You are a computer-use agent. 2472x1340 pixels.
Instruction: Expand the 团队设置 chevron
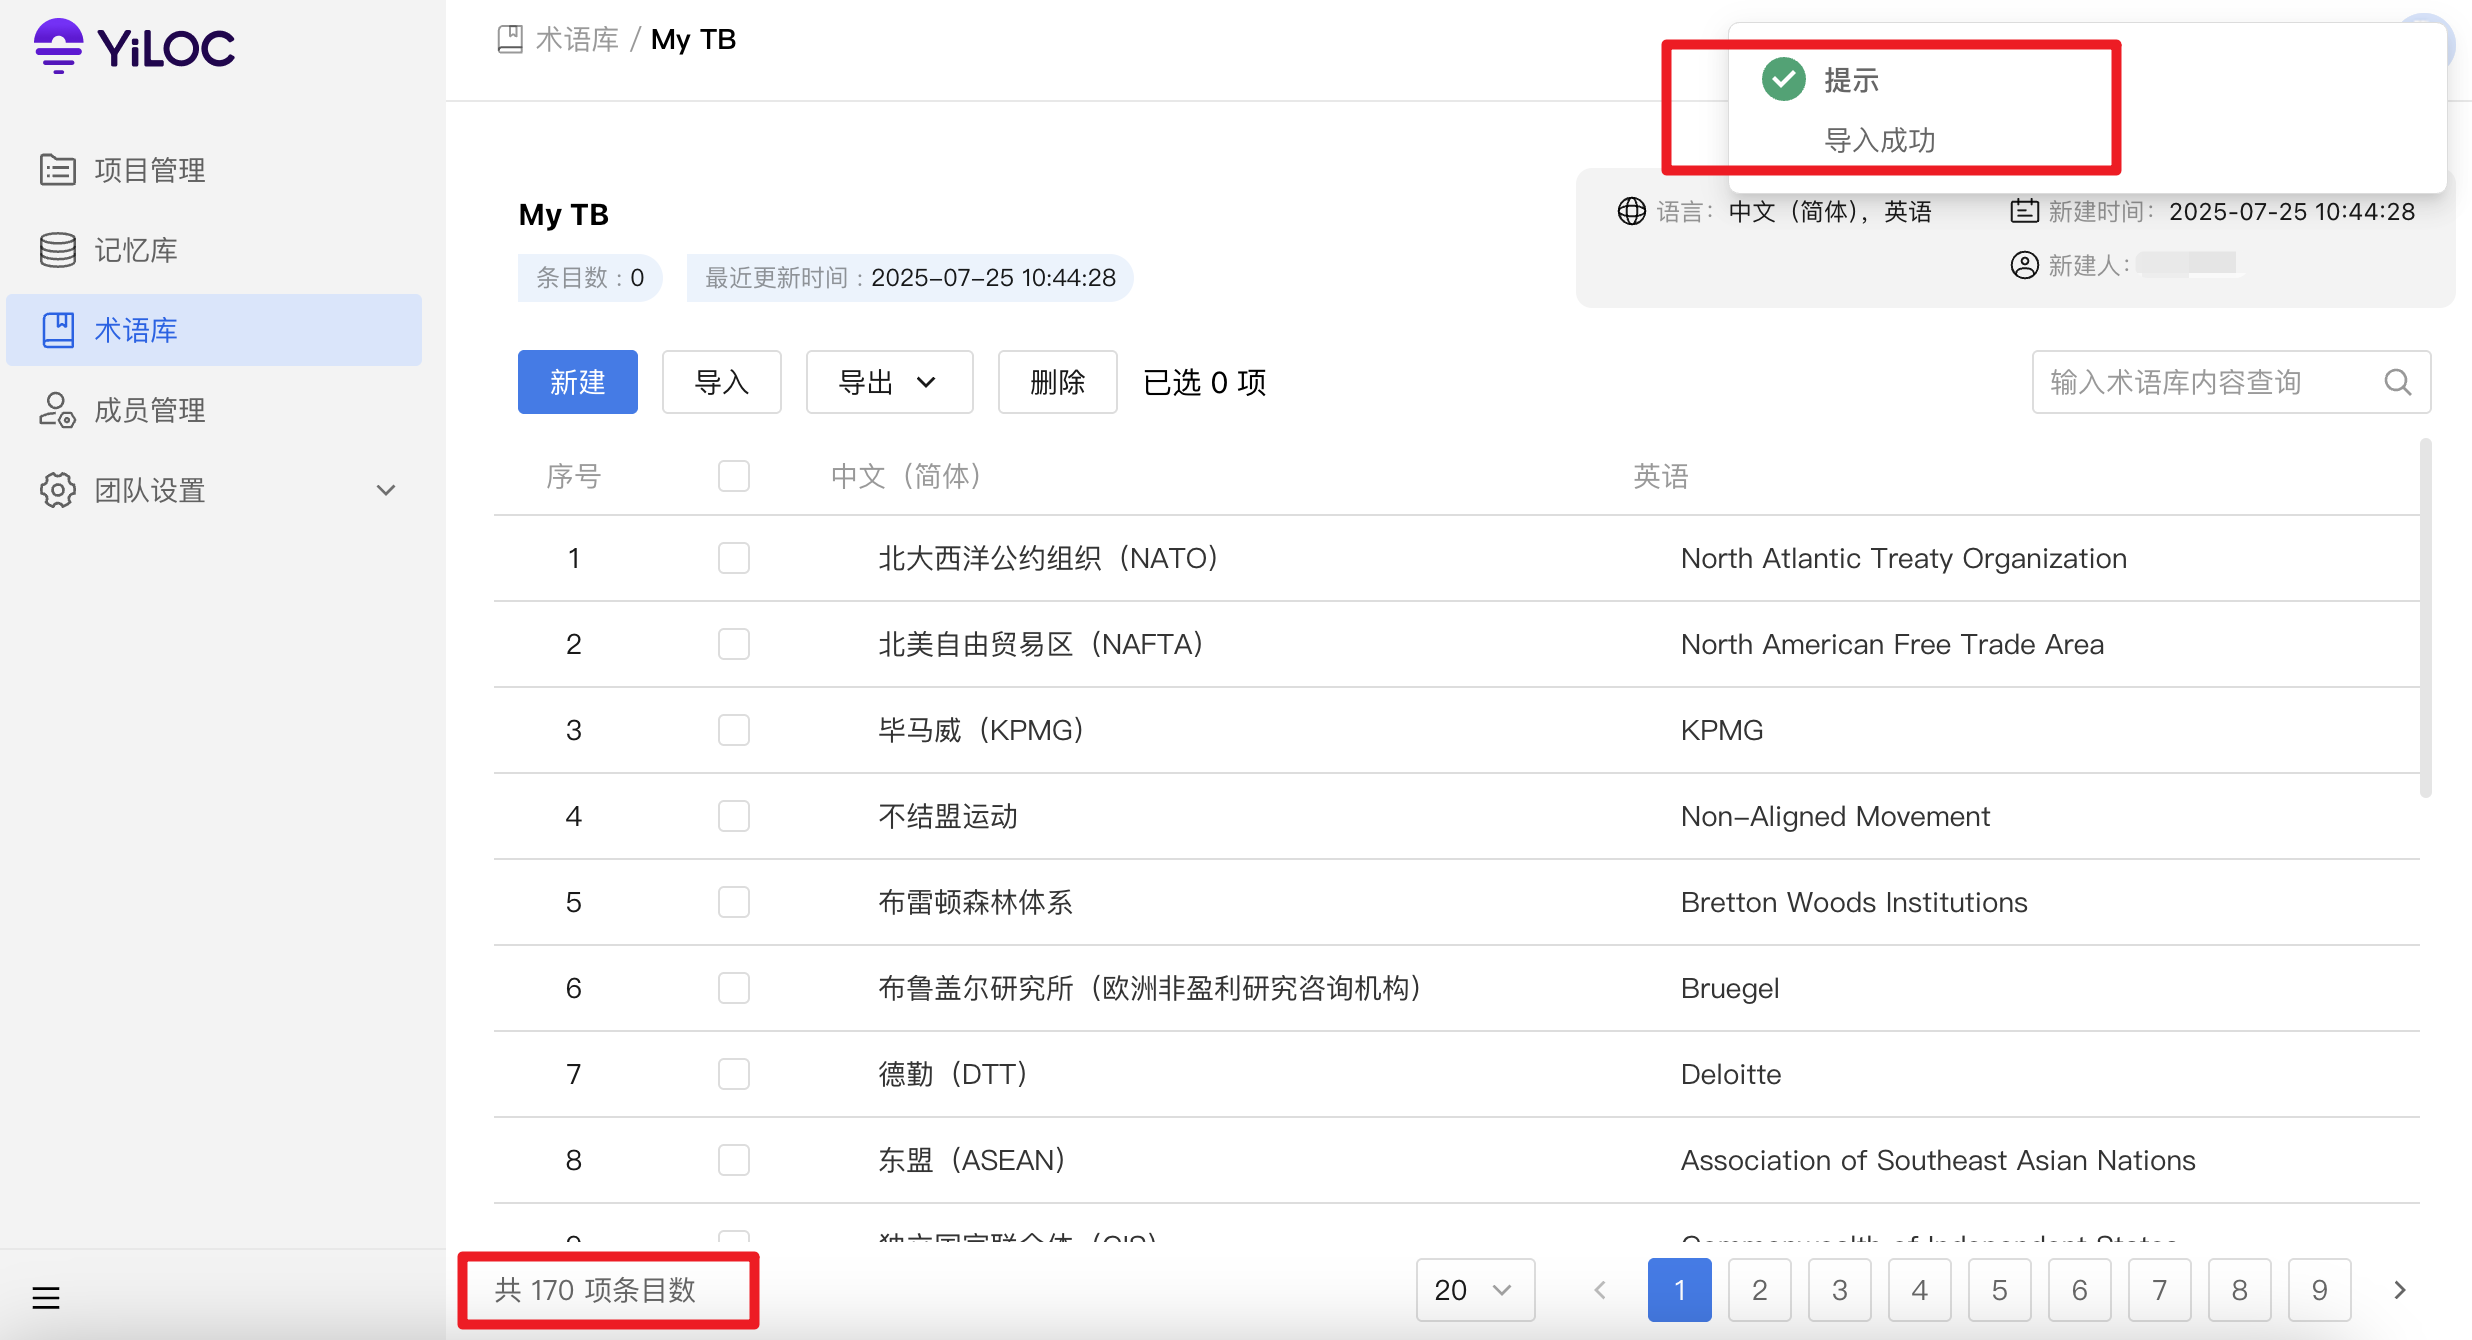click(386, 490)
